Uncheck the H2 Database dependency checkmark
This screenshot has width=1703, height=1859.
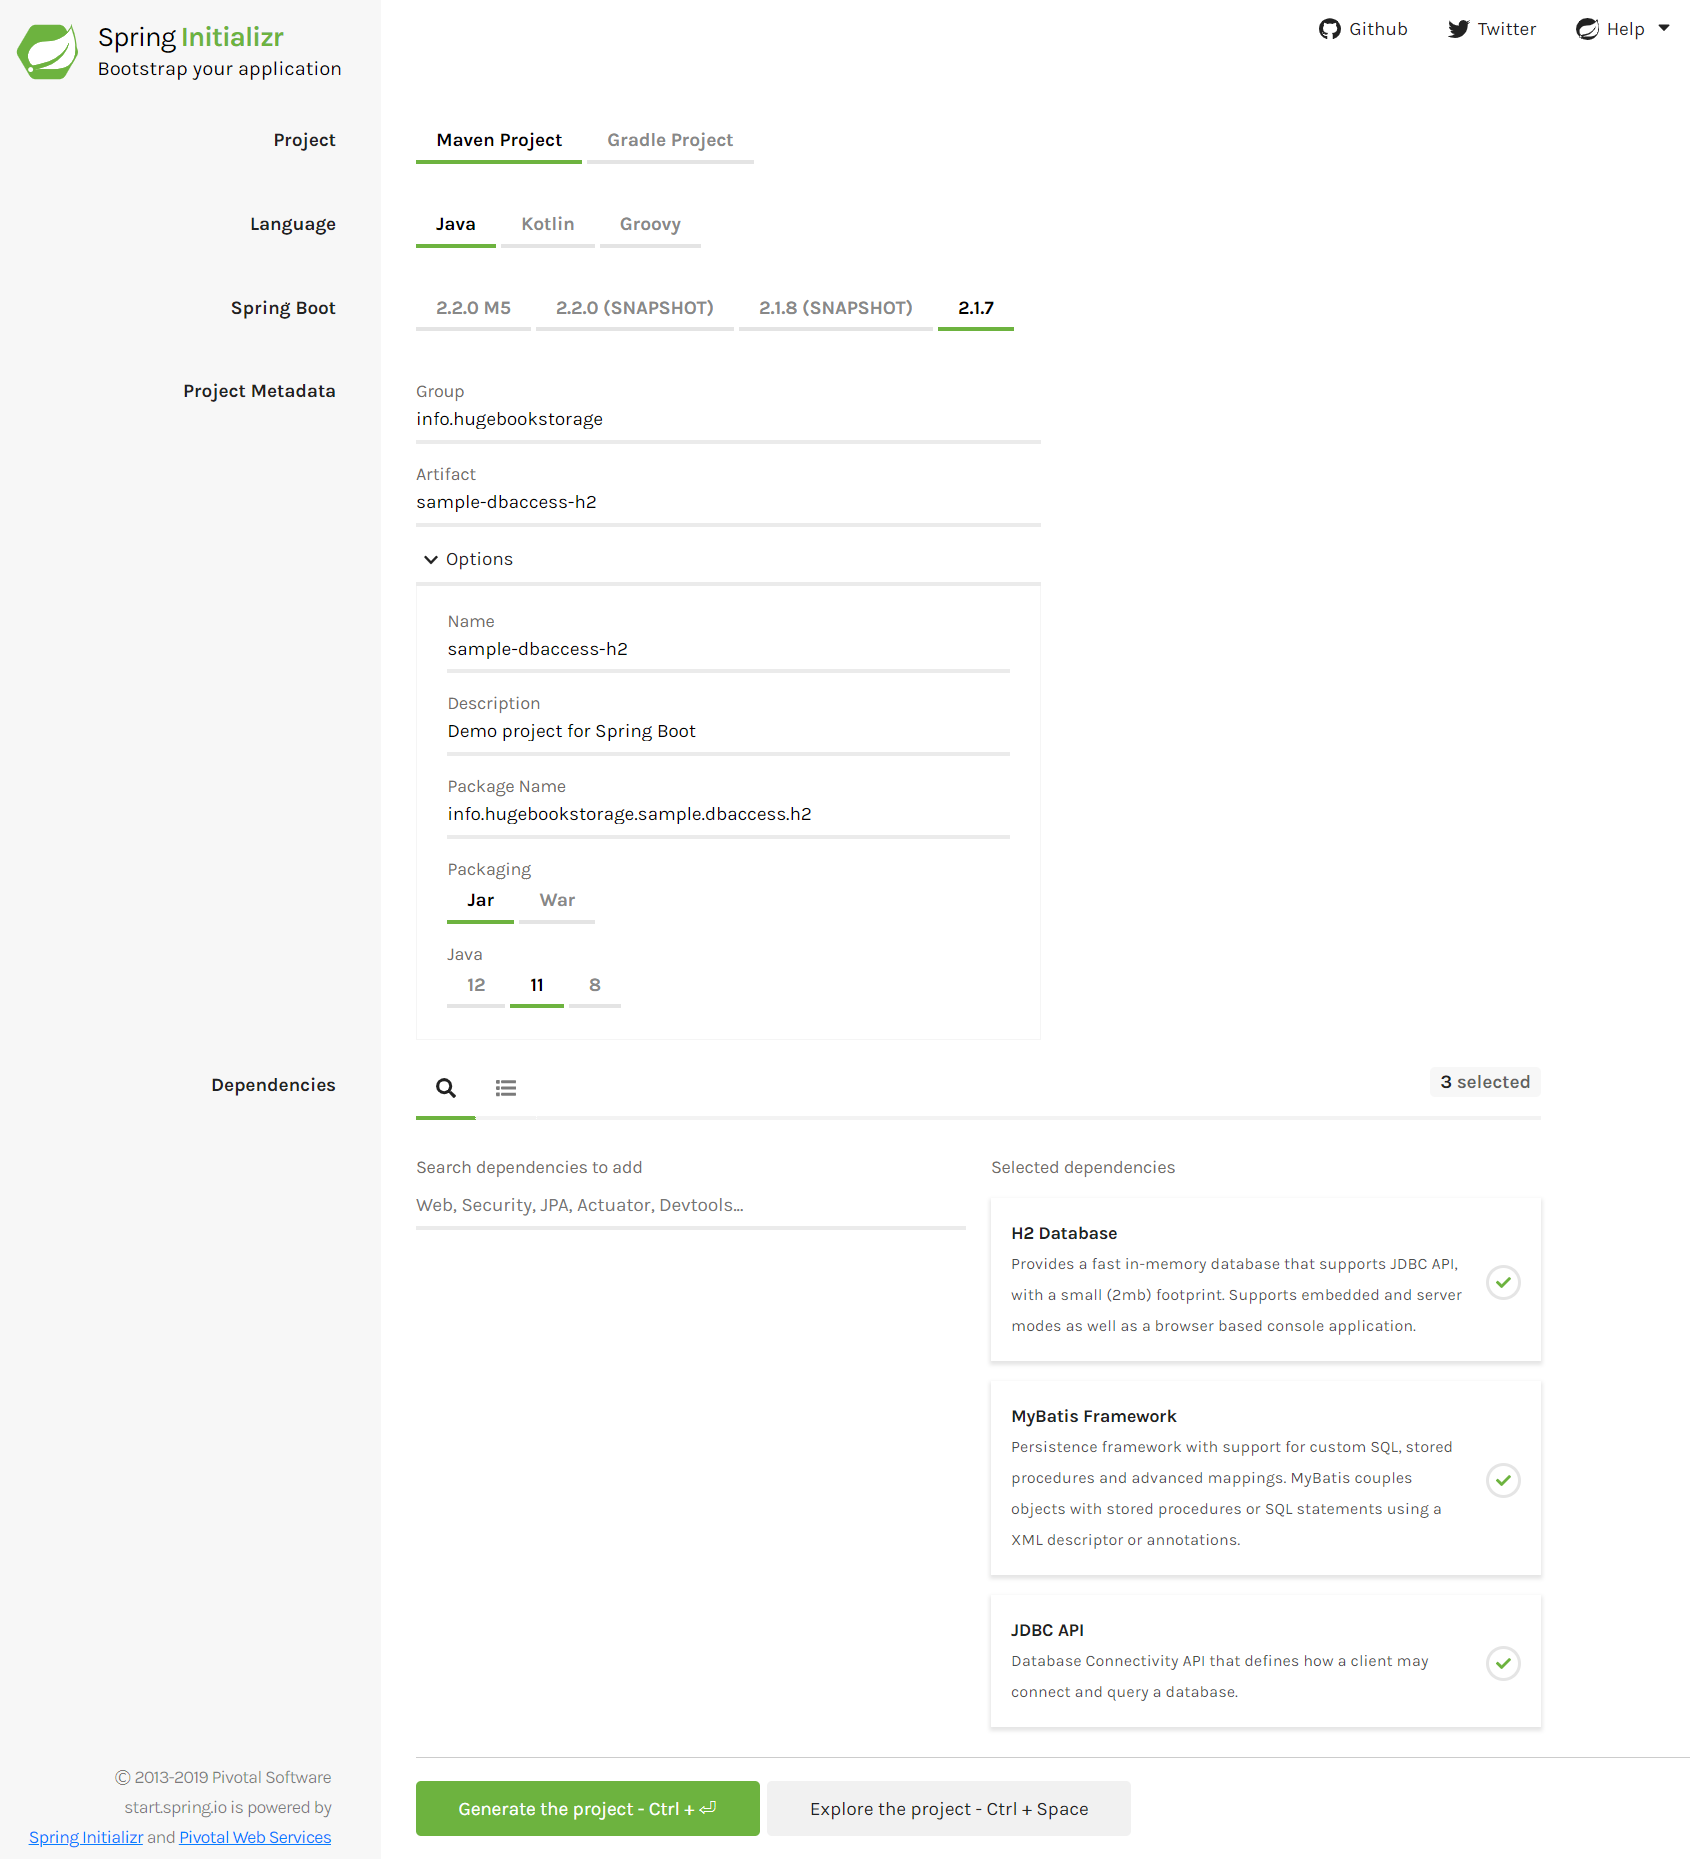tap(1503, 1282)
